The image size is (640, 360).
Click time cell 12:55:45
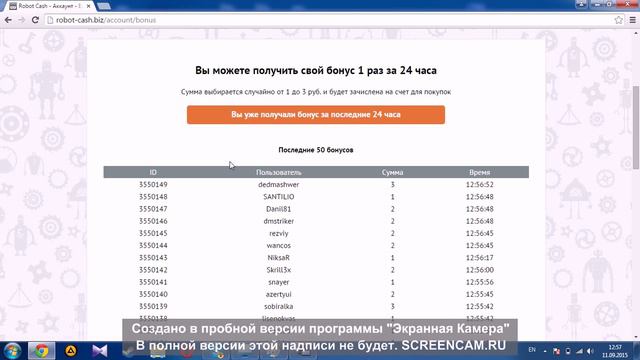[x=480, y=294]
